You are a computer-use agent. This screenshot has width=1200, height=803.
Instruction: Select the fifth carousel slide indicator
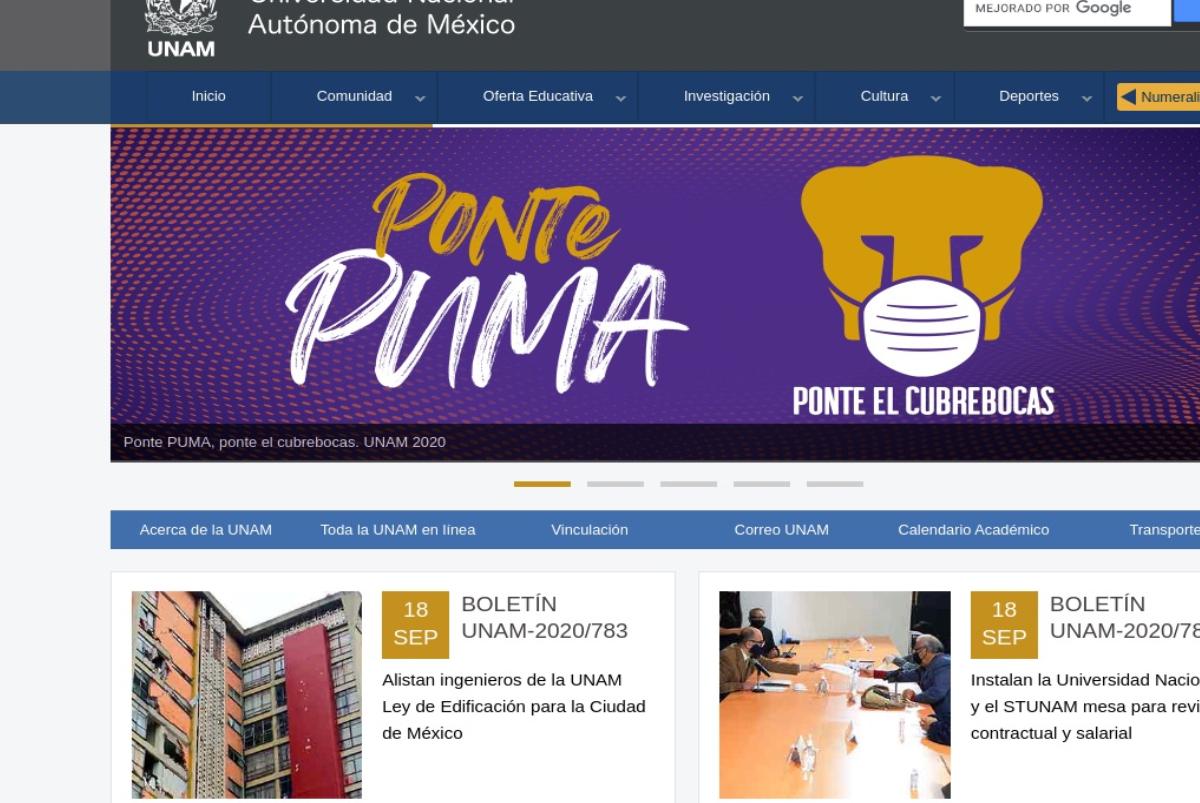tap(835, 484)
